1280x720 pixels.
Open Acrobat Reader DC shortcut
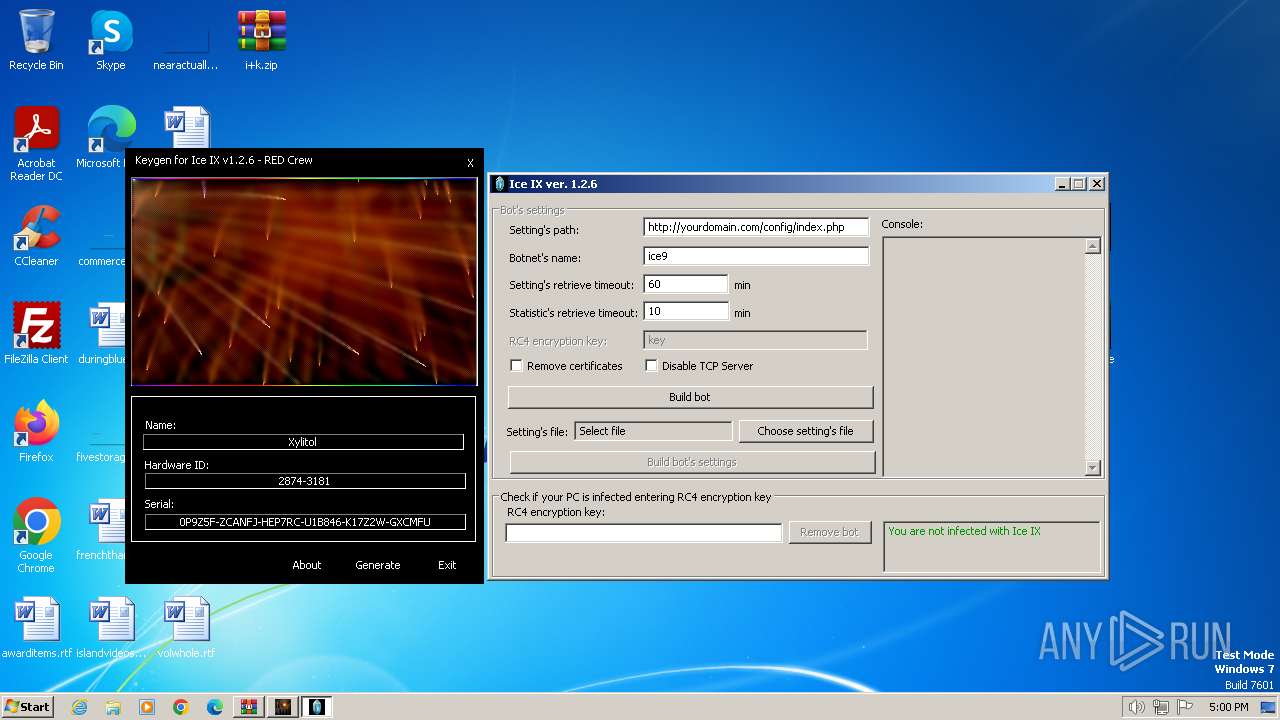(x=36, y=144)
